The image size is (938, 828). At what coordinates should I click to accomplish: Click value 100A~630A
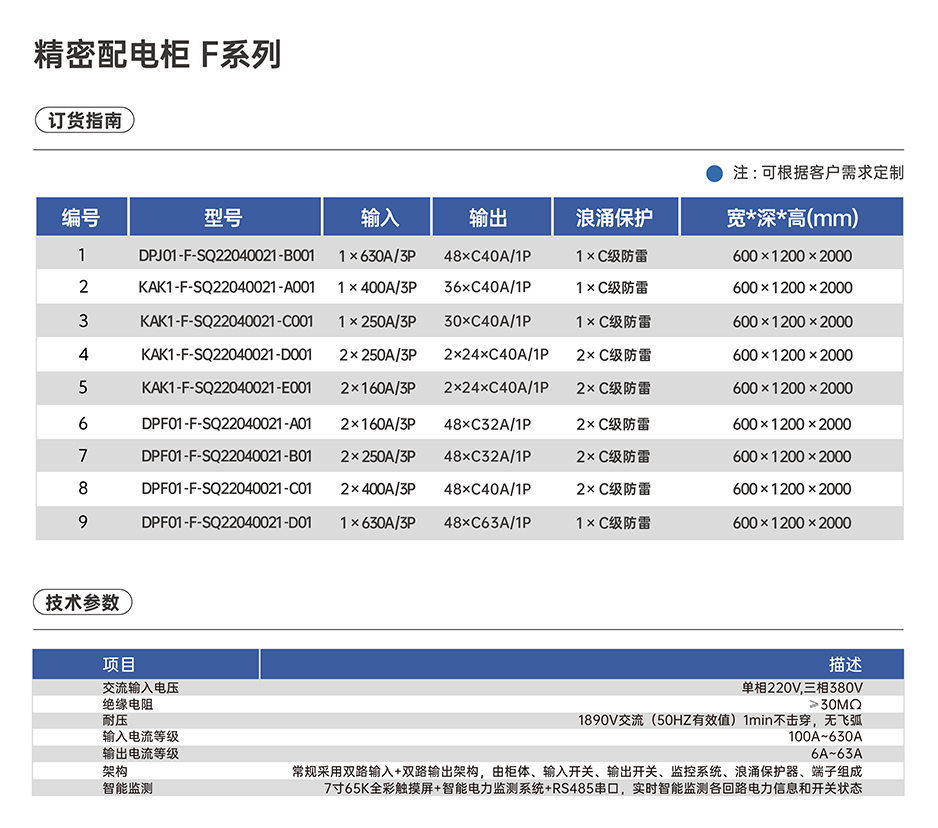(x=826, y=736)
